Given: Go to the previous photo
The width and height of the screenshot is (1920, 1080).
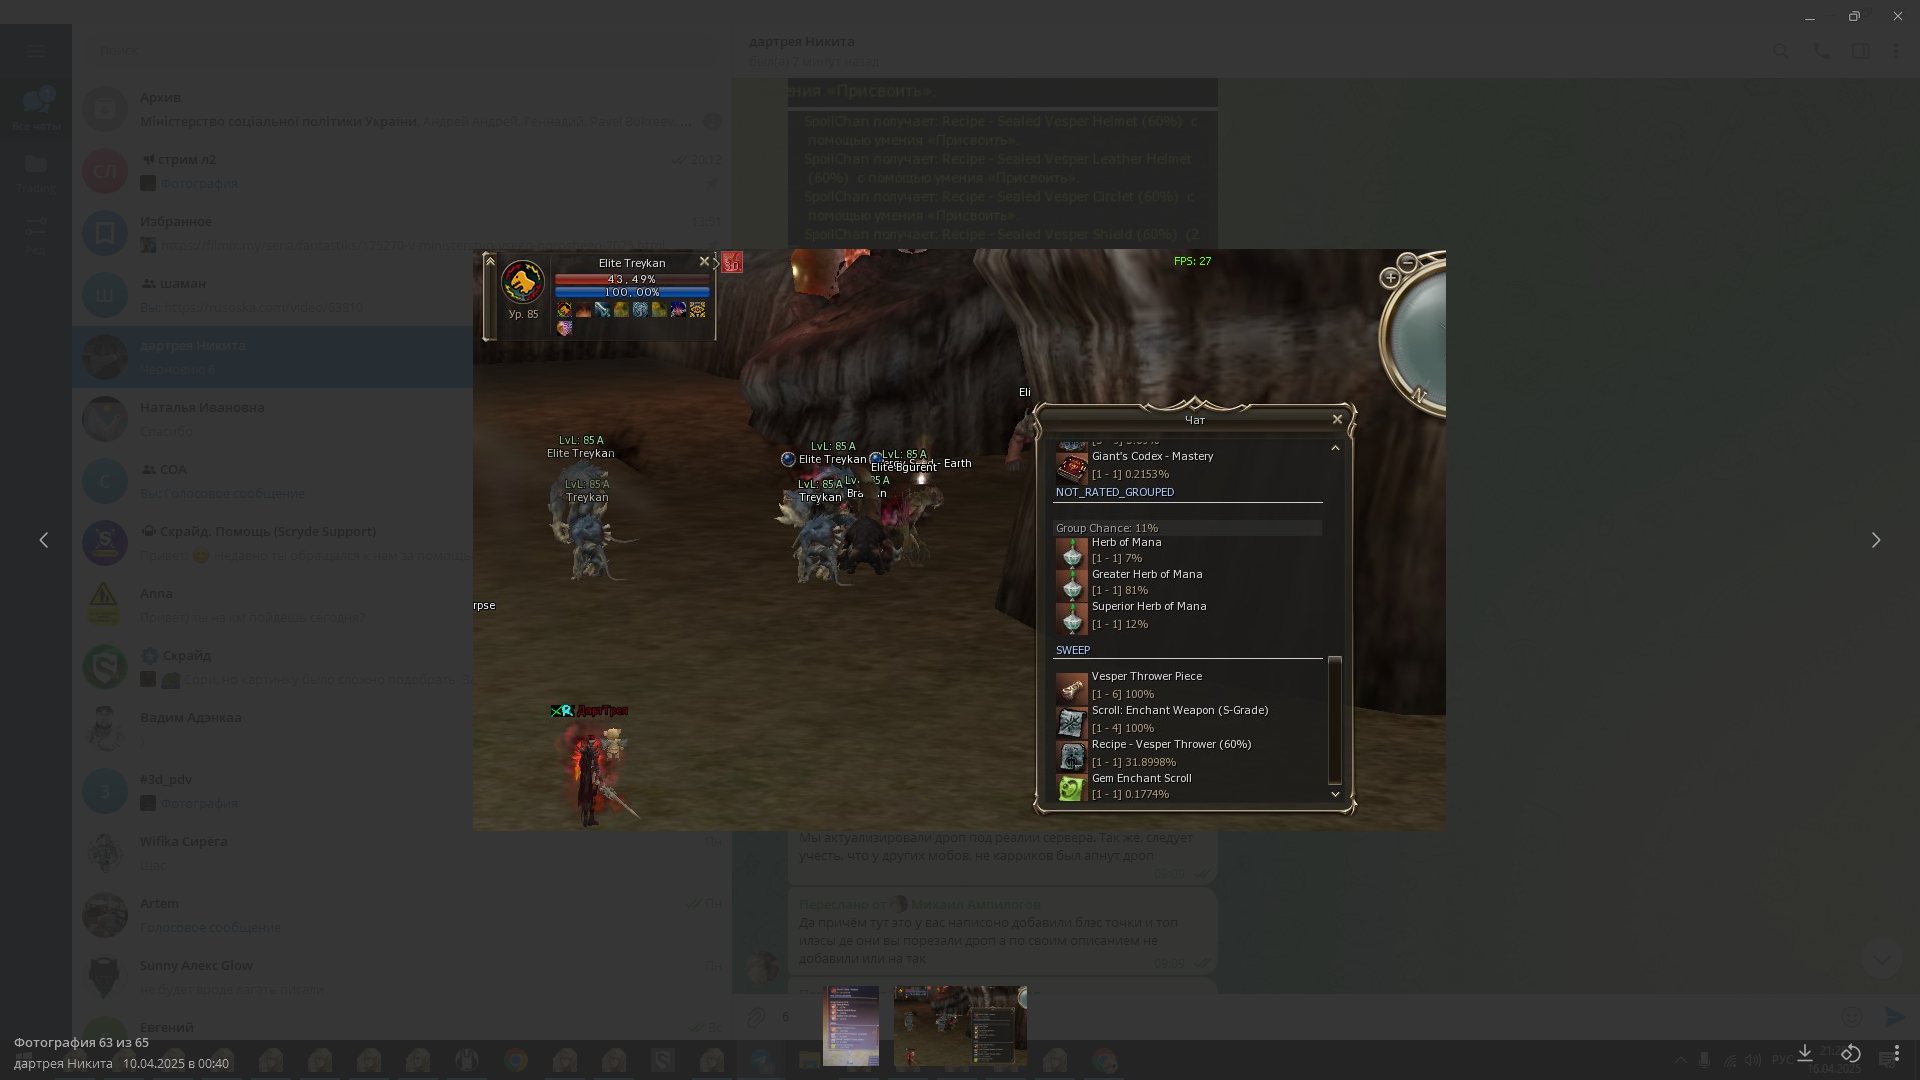Looking at the screenshot, I should tap(43, 540).
